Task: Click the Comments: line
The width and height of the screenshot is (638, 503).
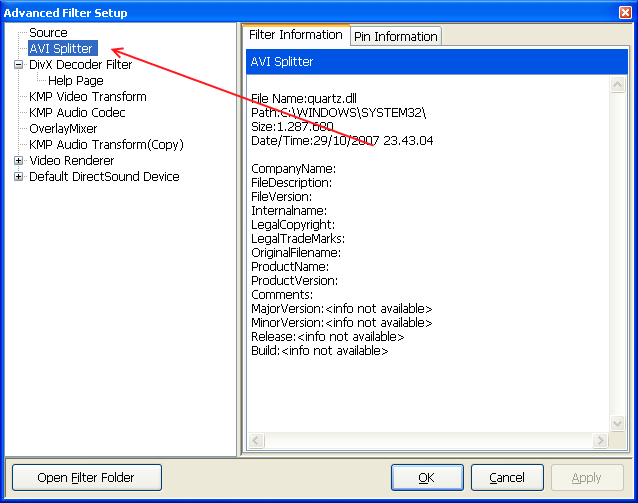Action: coord(282,295)
